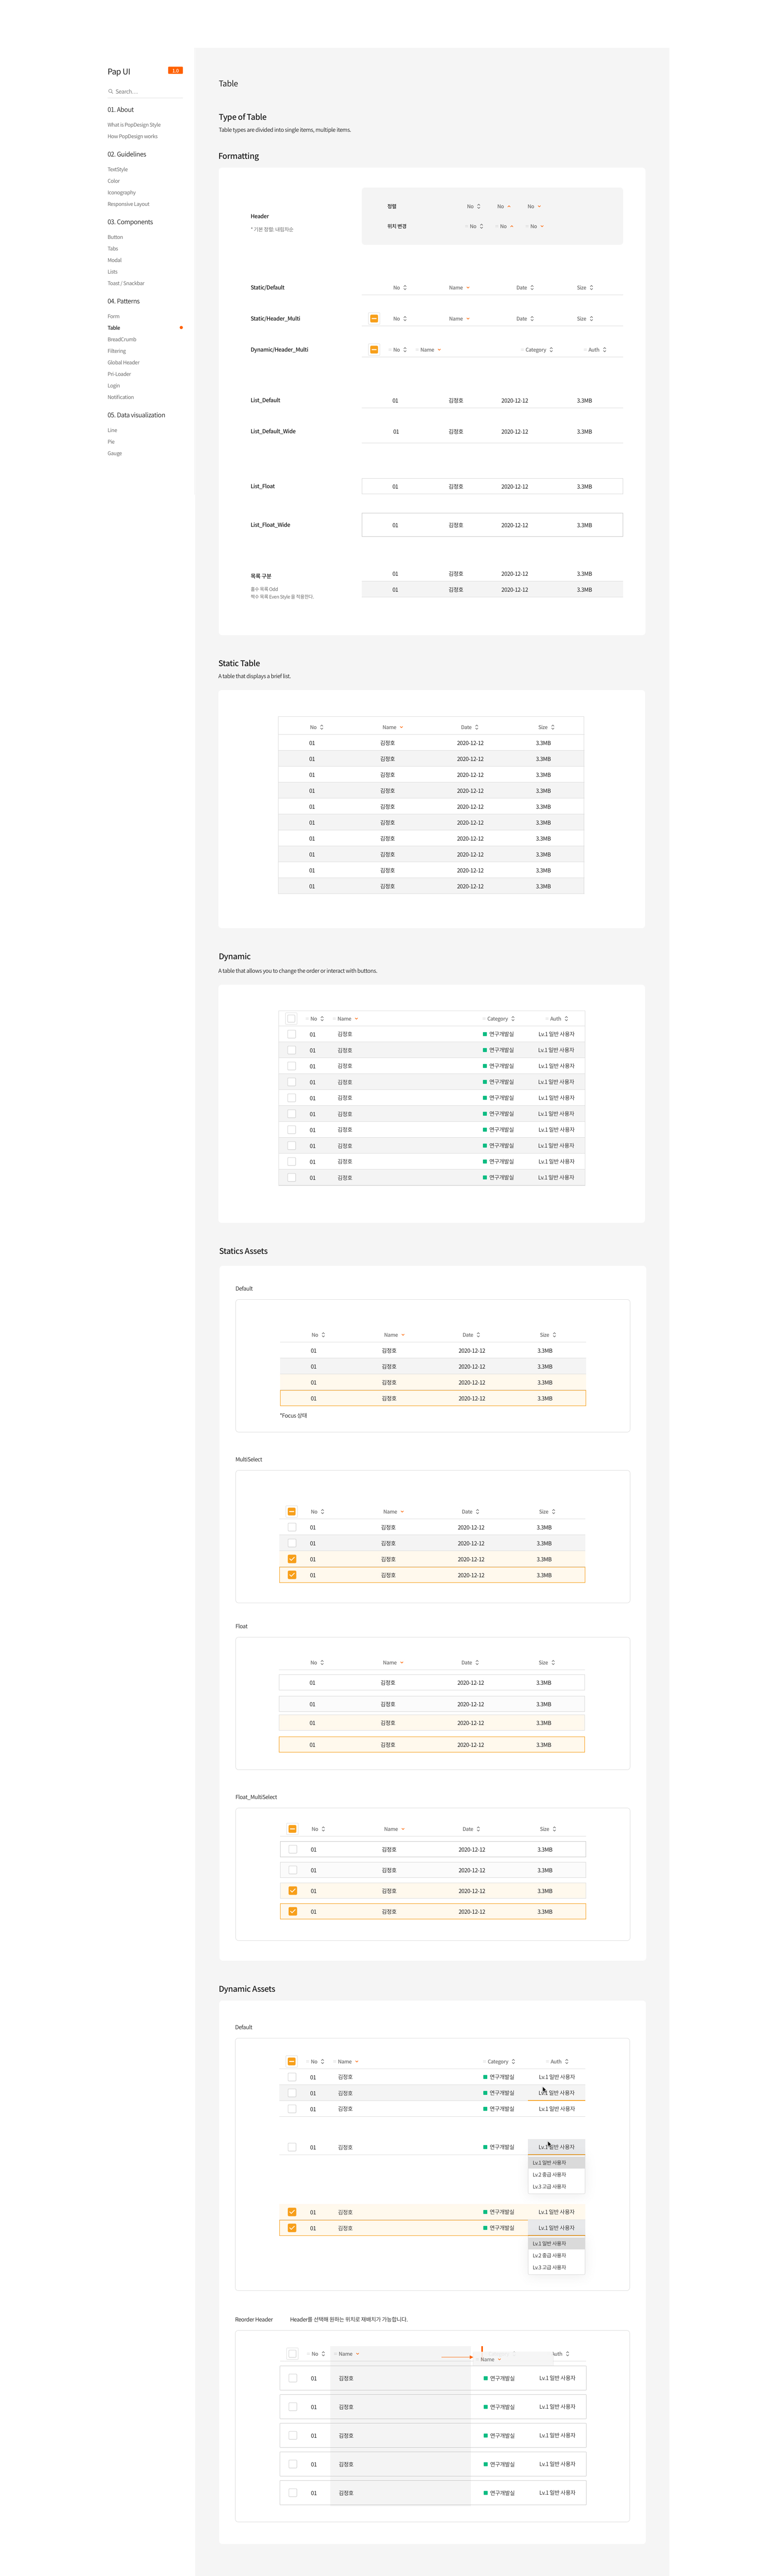
Task: Click Size sort arrows in Static/Default header sample
Action: pos(591,287)
